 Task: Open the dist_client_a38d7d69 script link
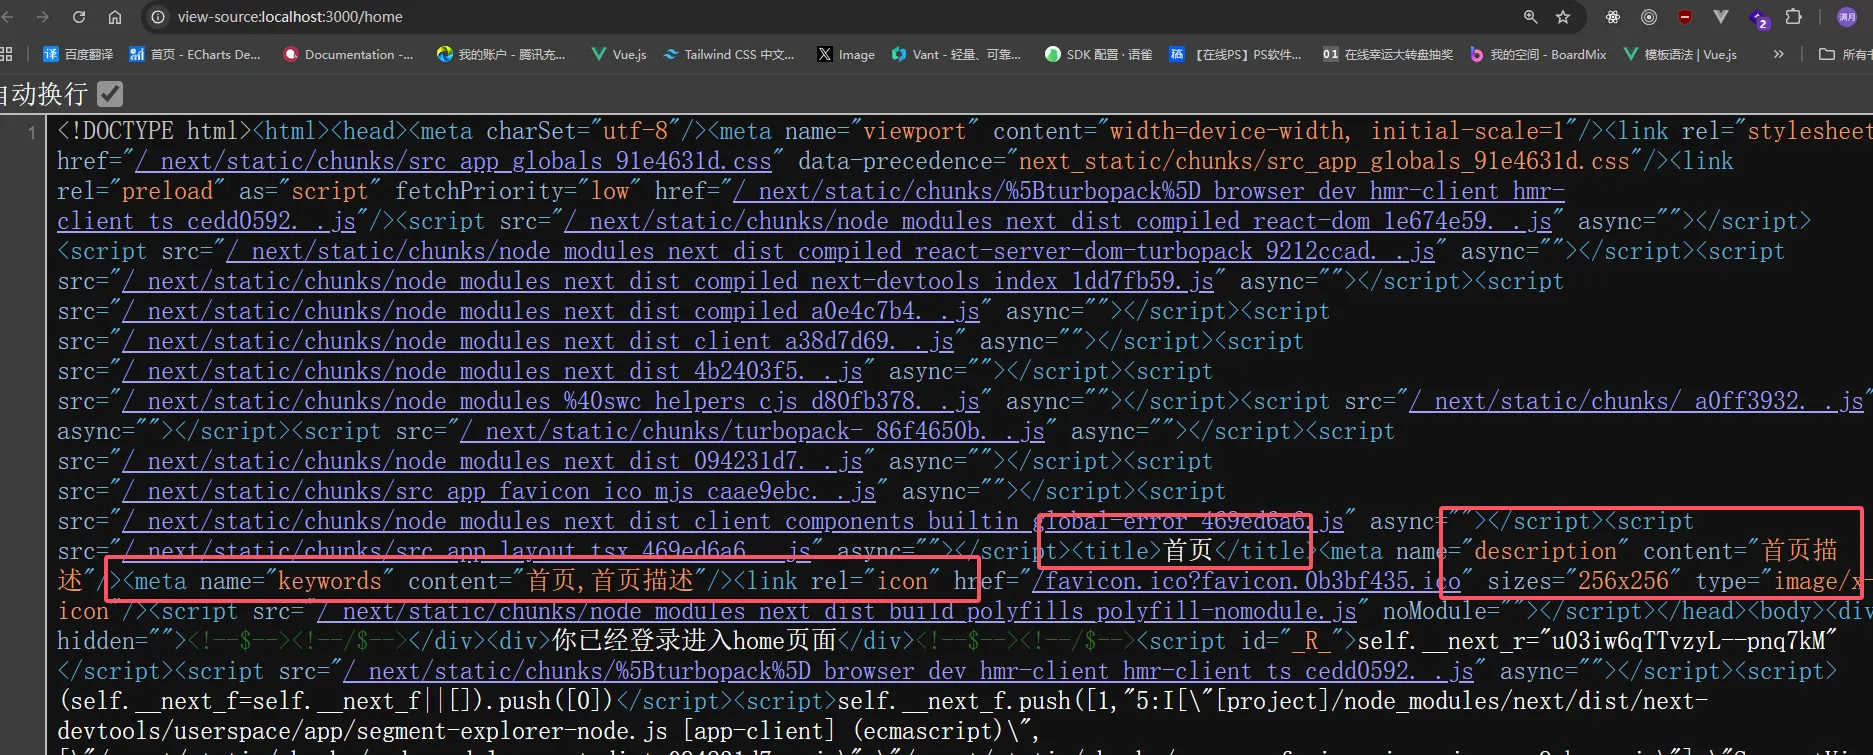point(538,341)
